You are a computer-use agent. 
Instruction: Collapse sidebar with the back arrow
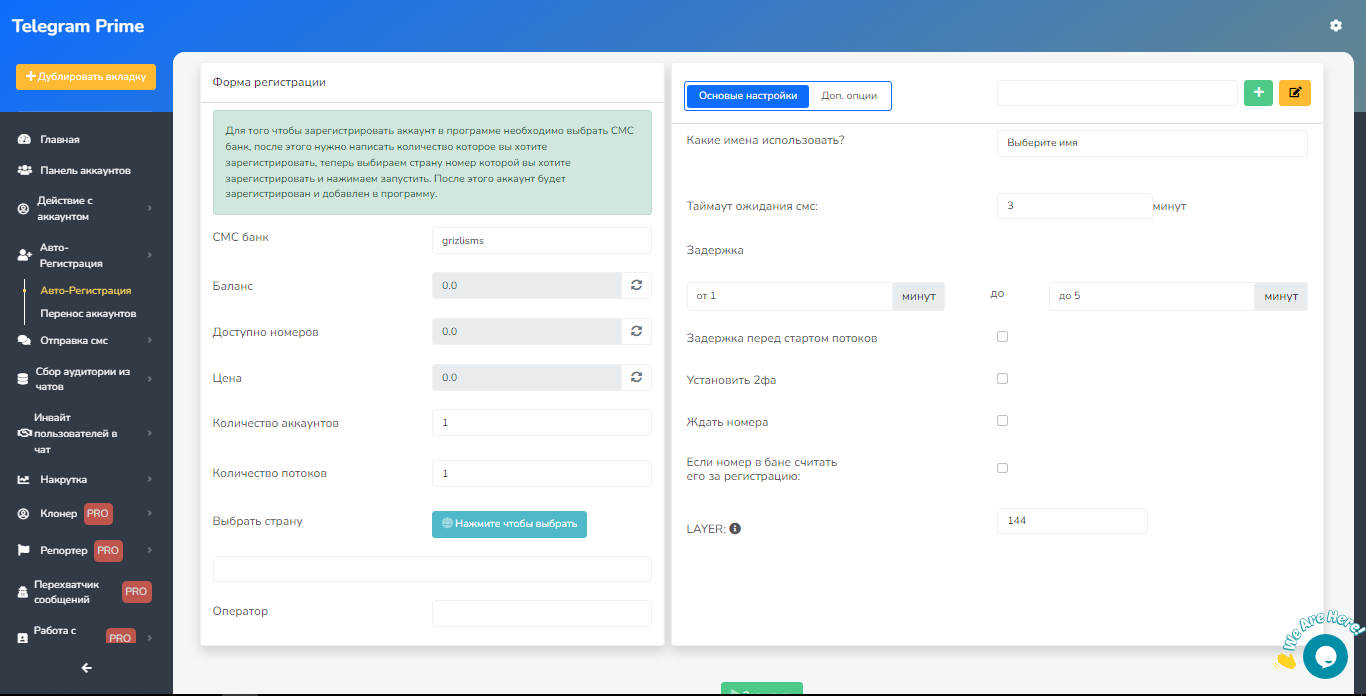[86, 668]
